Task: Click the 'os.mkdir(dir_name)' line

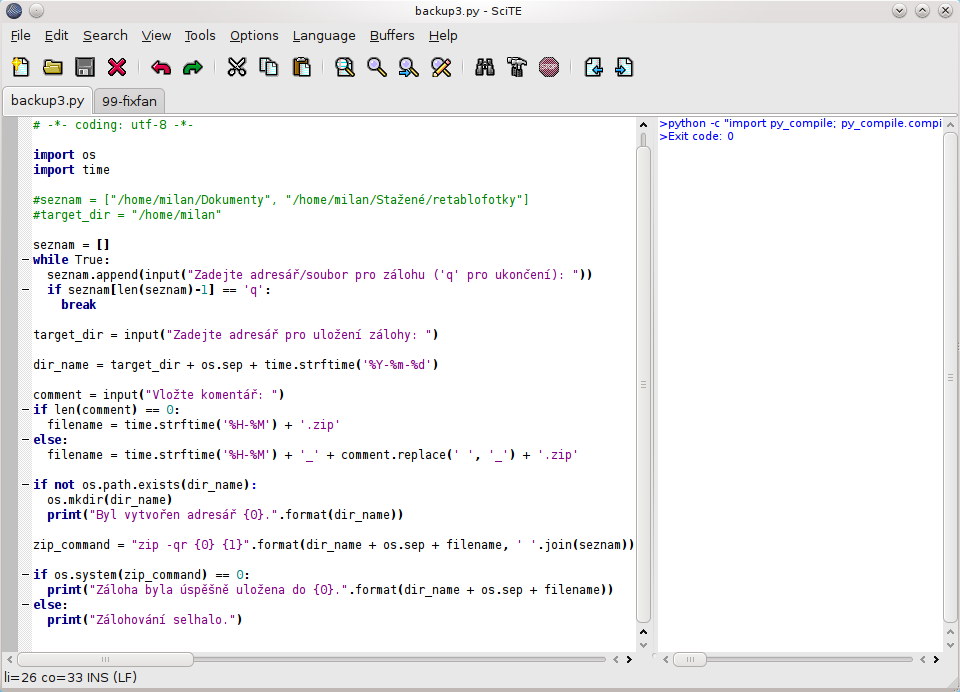Action: pyautogui.click(x=110, y=500)
